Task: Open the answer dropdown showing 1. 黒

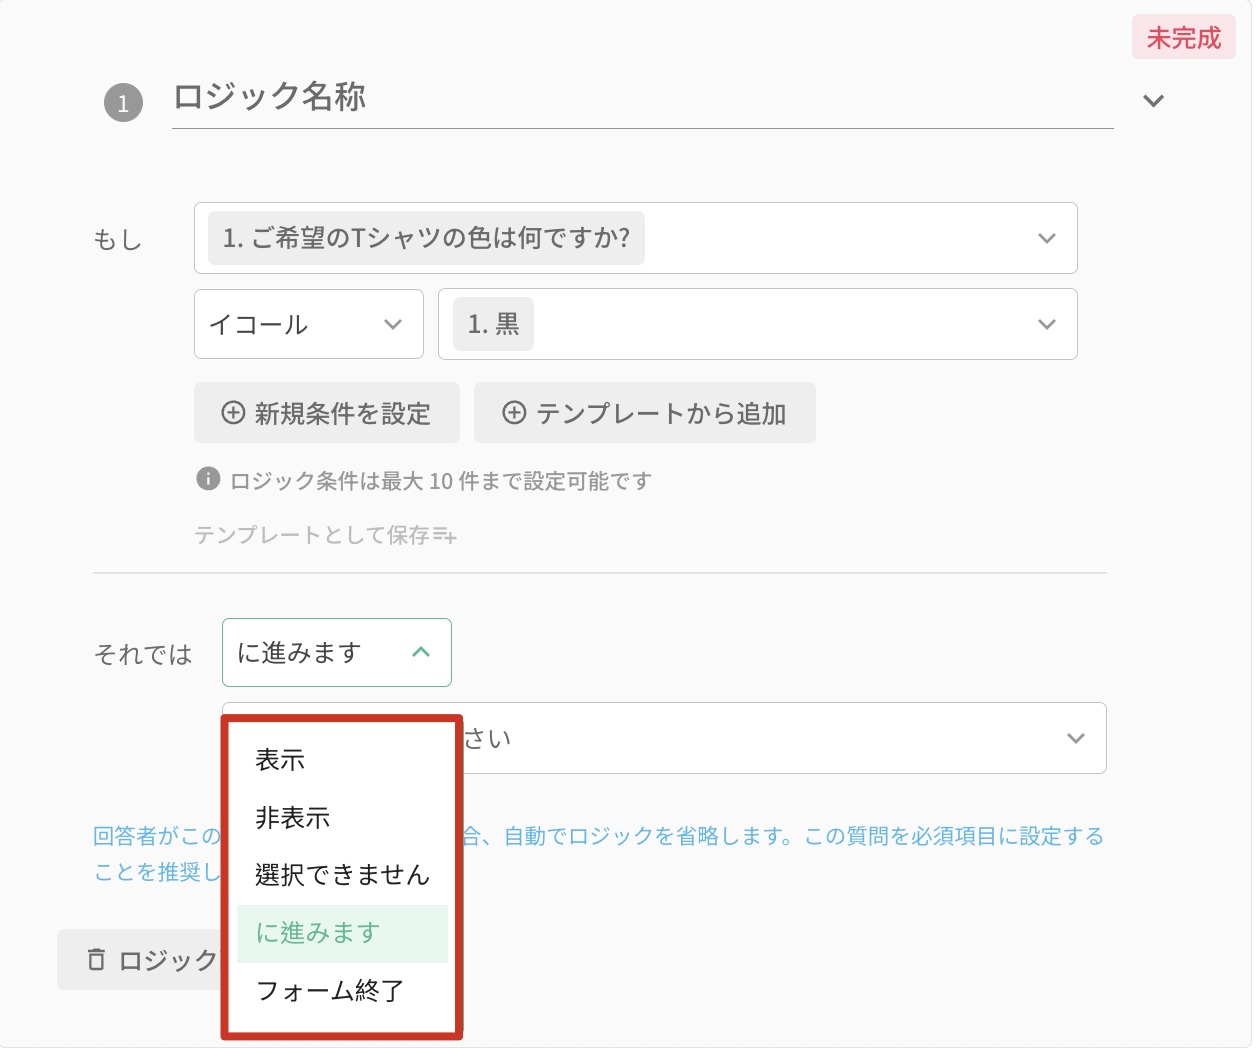Action: pyautogui.click(x=757, y=324)
